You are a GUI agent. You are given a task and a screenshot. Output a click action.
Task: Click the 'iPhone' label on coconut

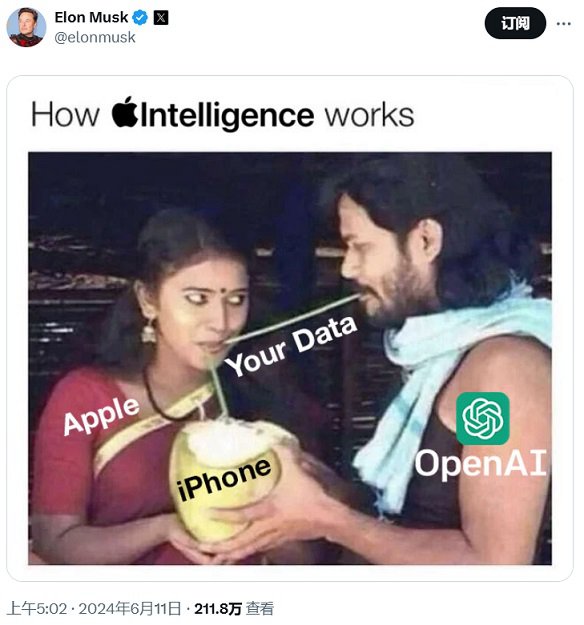point(224,479)
